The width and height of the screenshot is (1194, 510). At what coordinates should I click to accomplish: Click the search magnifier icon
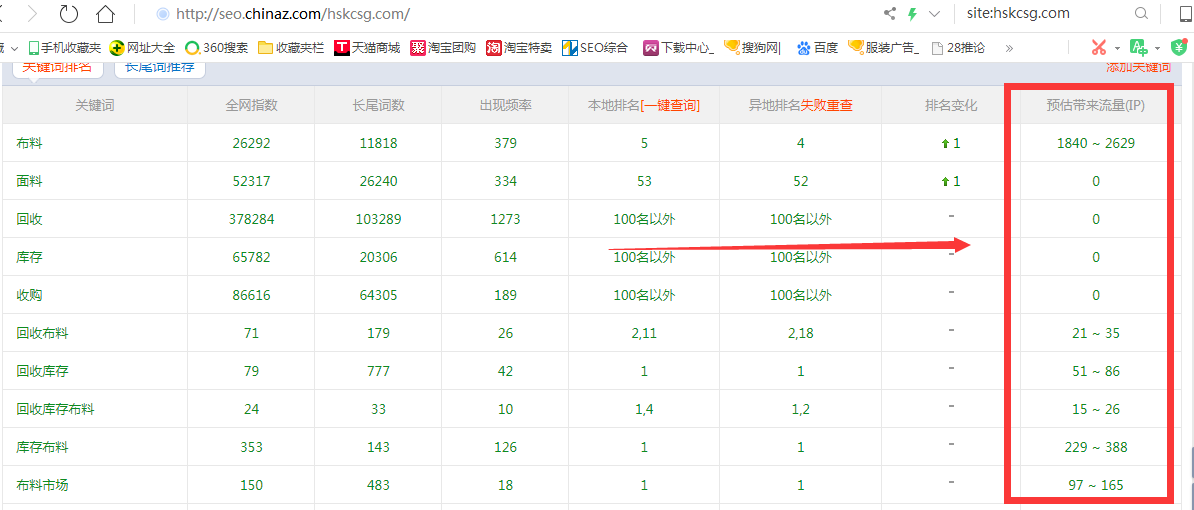[1141, 14]
